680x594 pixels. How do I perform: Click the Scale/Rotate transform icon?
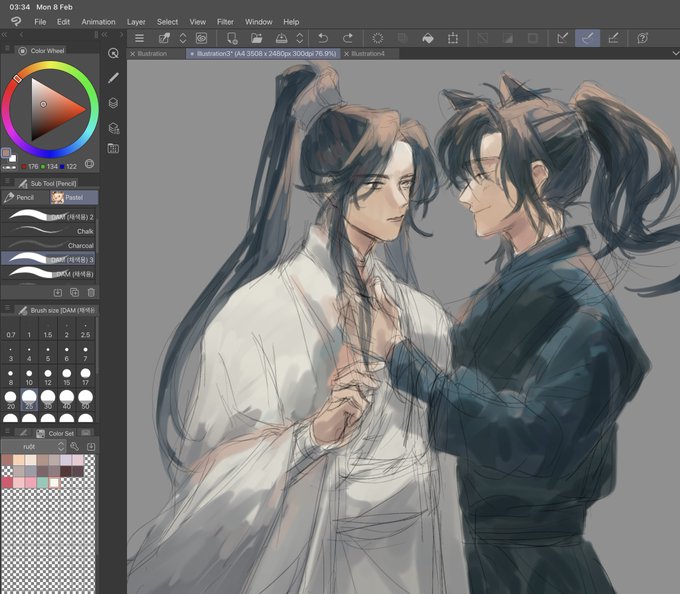[x=453, y=38]
